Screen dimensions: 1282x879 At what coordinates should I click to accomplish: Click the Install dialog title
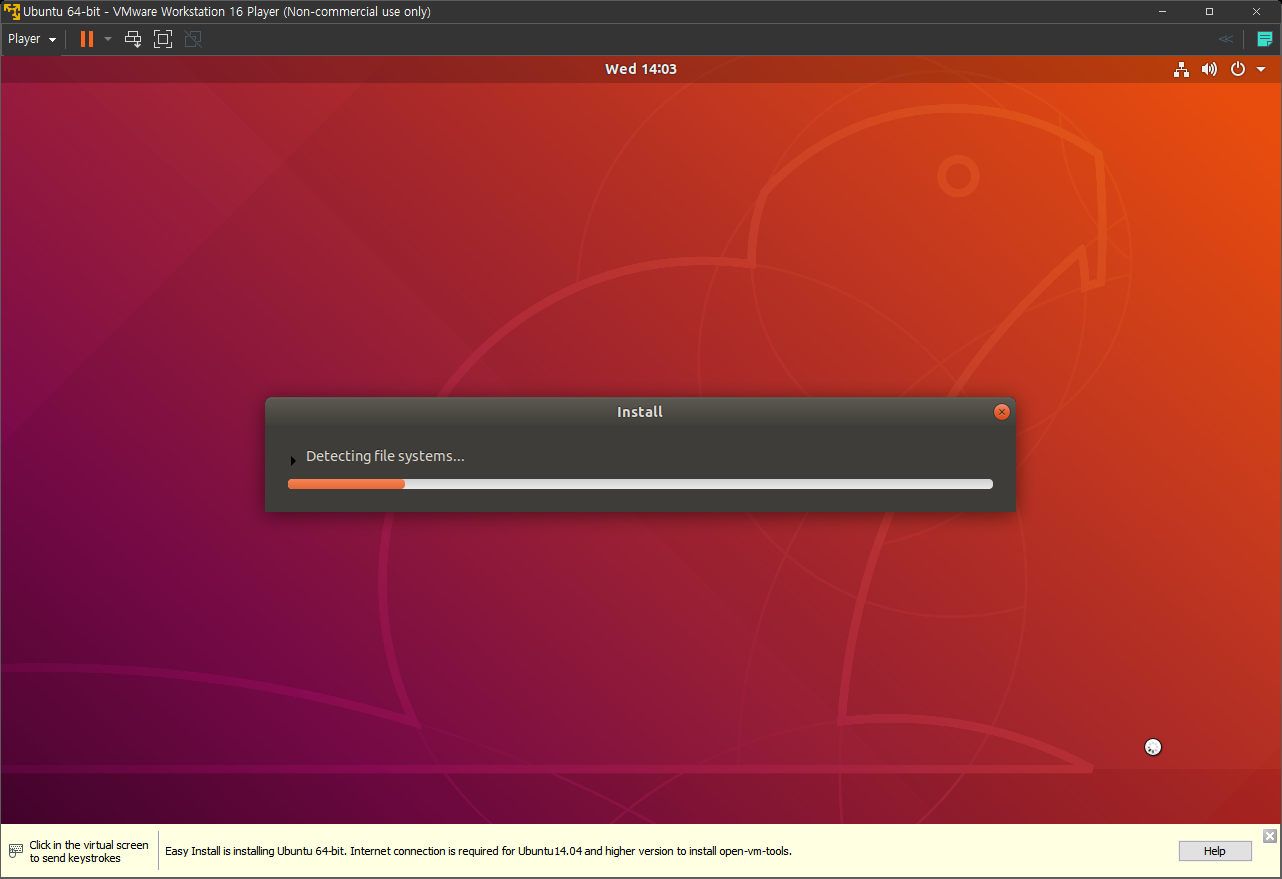click(640, 412)
